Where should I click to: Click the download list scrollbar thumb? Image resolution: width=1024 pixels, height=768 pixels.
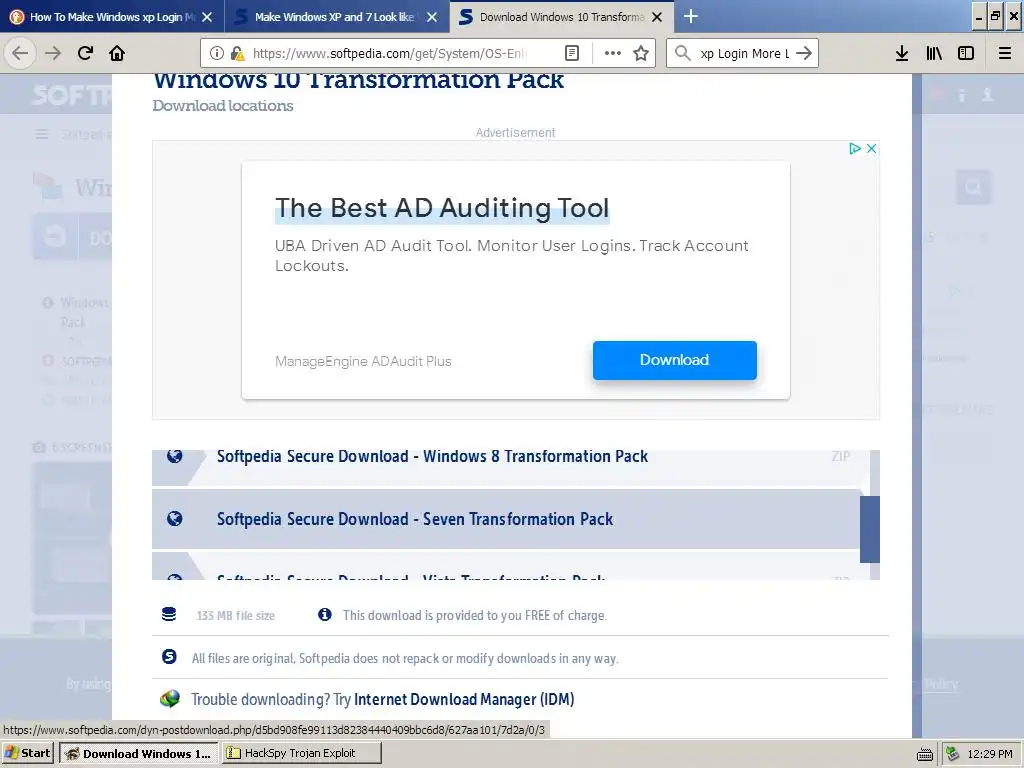pos(869,529)
